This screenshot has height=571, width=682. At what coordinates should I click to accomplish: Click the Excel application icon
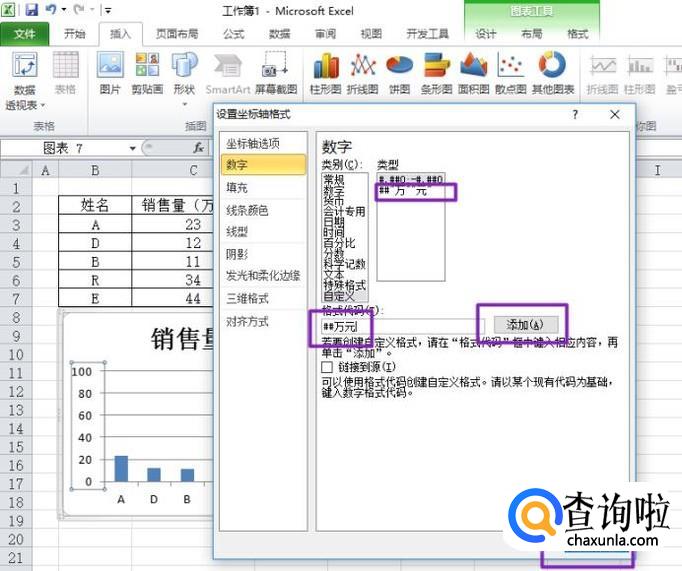pyautogui.click(x=9, y=10)
